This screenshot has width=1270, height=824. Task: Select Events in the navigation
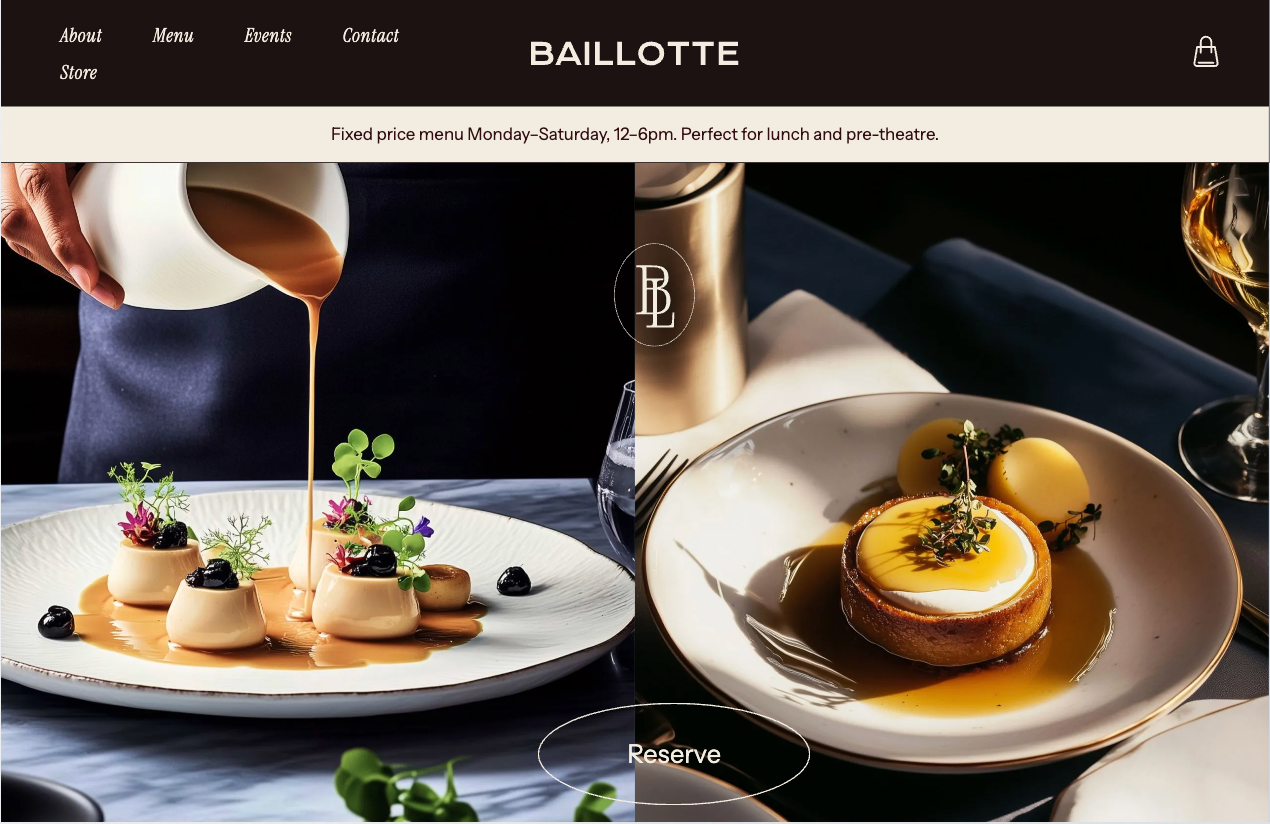point(268,36)
